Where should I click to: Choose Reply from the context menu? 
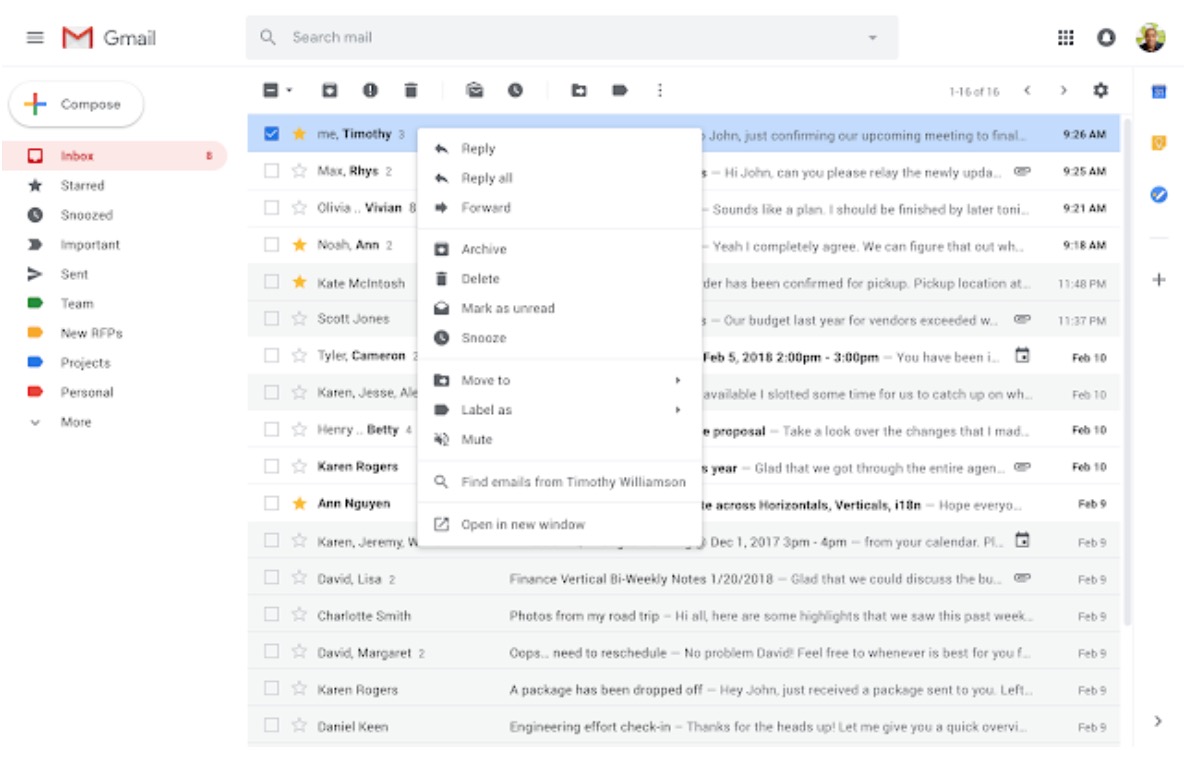pyautogui.click(x=559, y=148)
